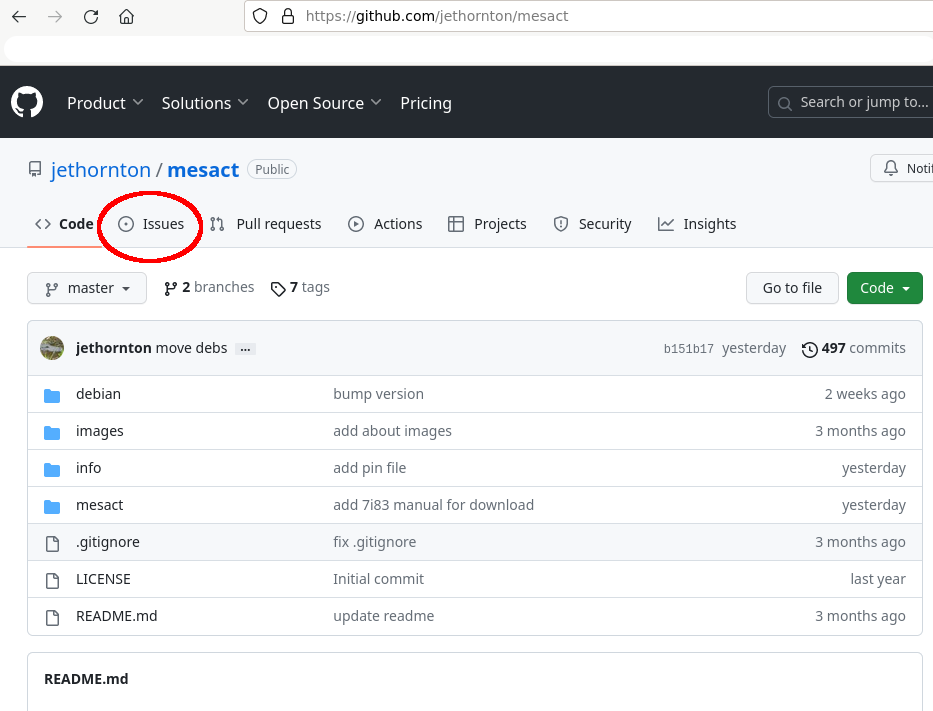
Task: Expand the green Code dropdown button
Action: [884, 288]
